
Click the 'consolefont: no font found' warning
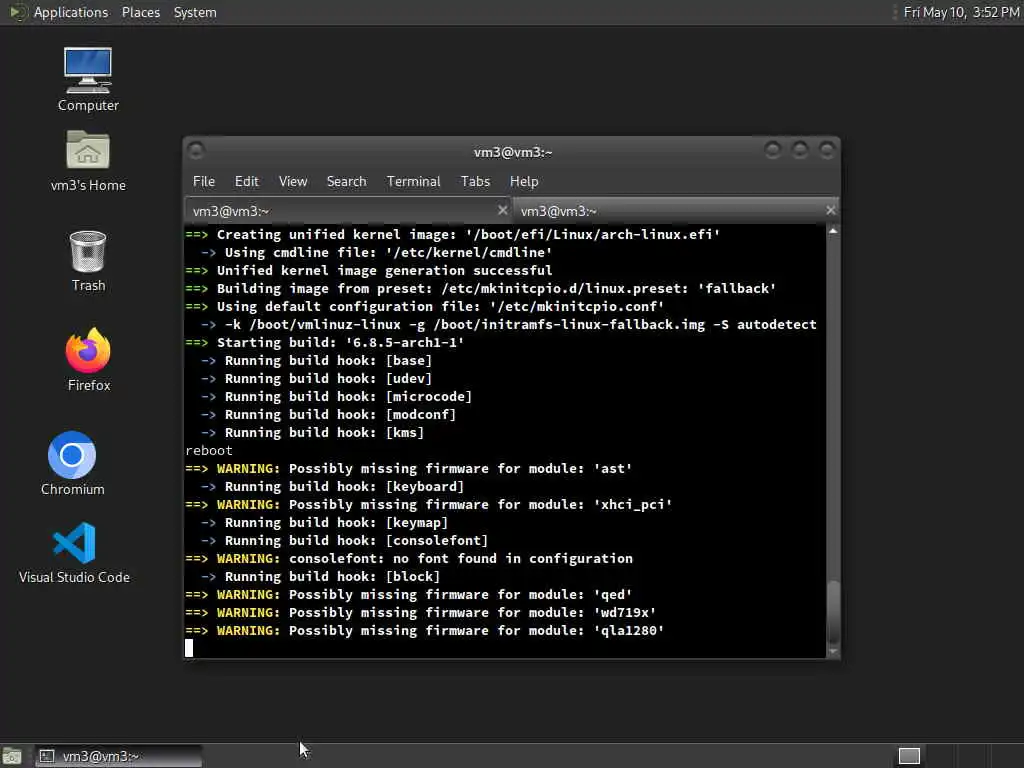[x=409, y=558]
